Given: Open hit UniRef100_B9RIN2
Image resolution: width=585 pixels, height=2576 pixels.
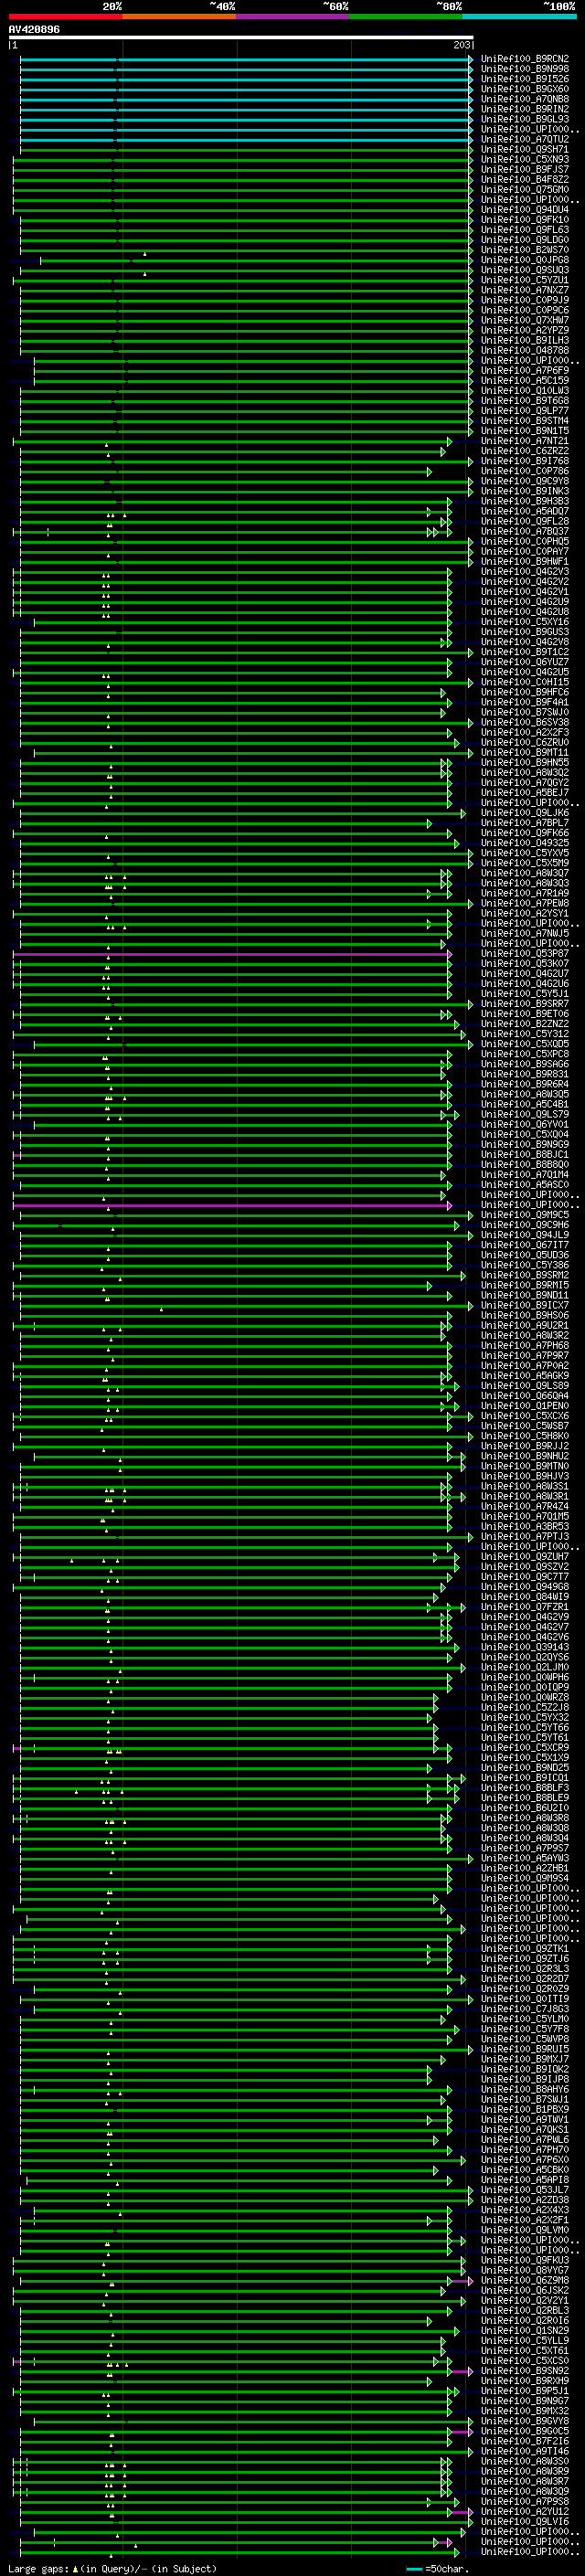Looking at the screenshot, I should (525, 109).
